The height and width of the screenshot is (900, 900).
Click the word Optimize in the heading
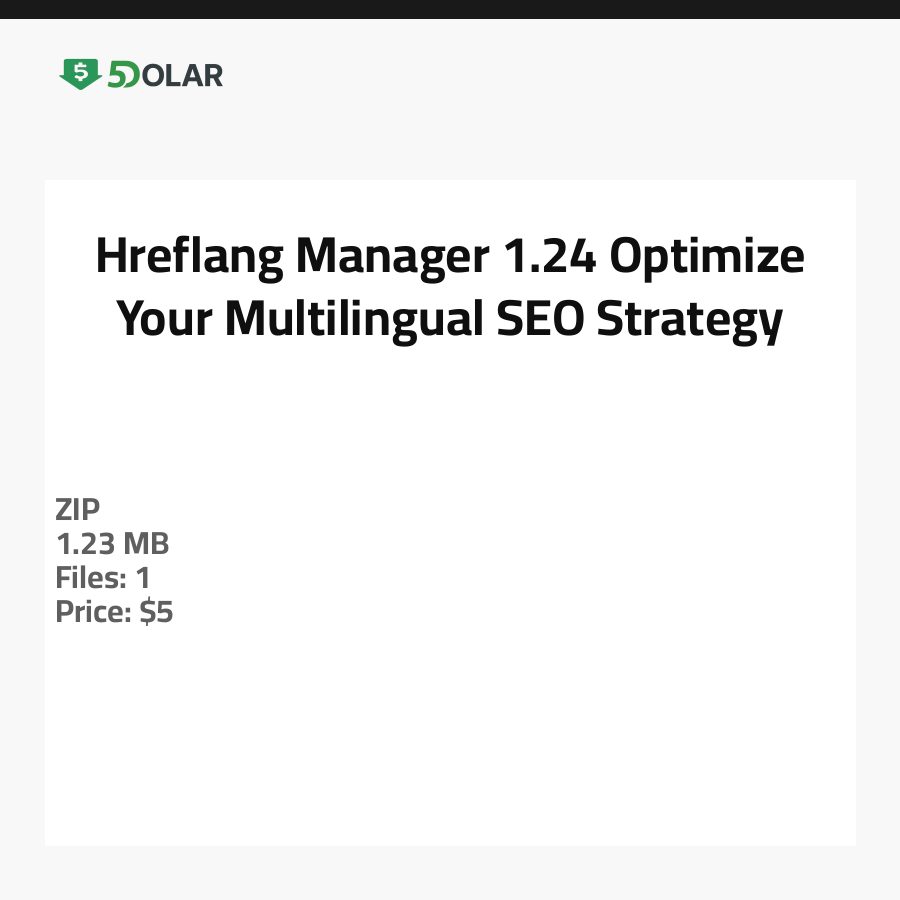707,257
